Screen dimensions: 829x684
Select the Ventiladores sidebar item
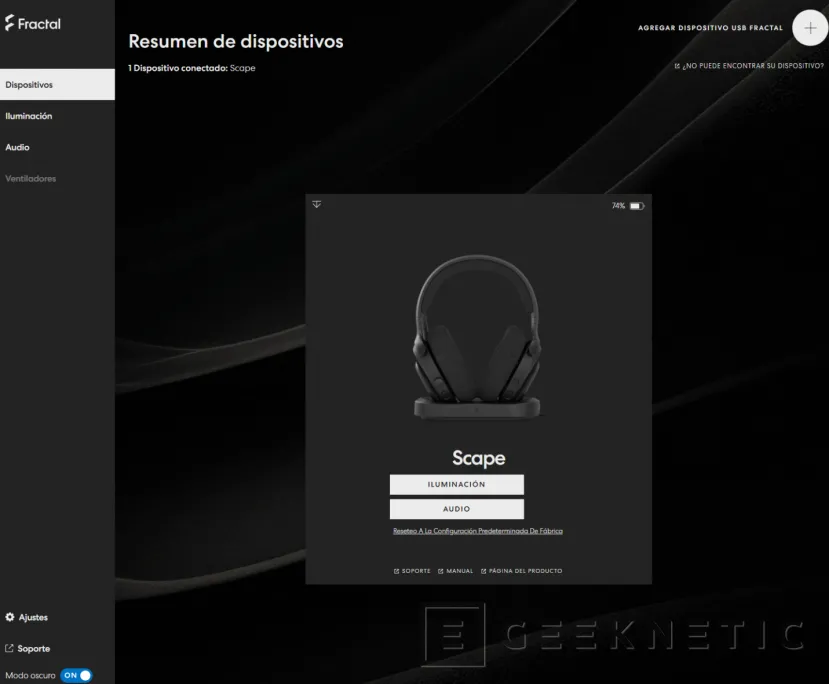[x=31, y=178]
